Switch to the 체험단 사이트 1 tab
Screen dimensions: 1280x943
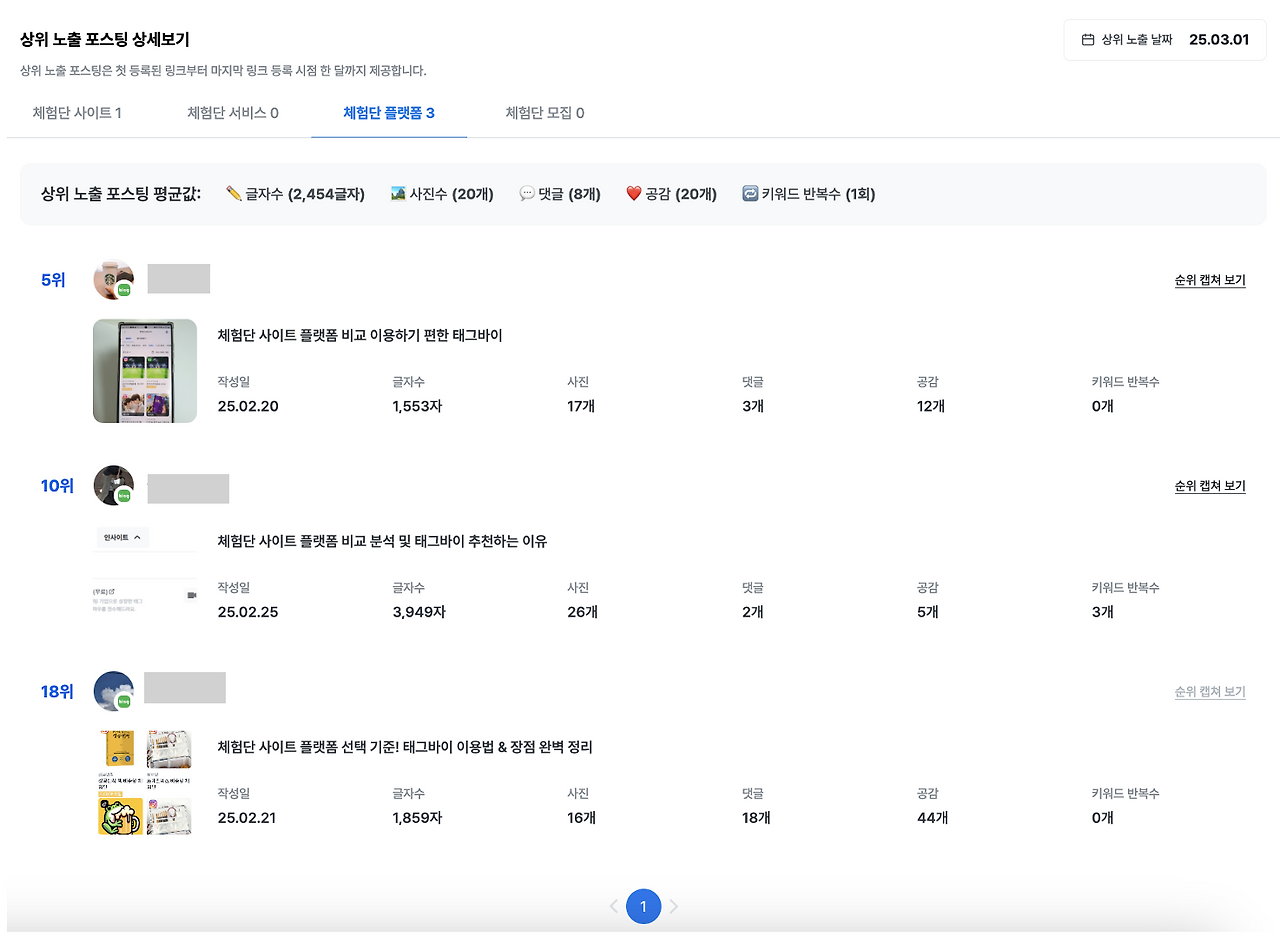click(x=77, y=114)
